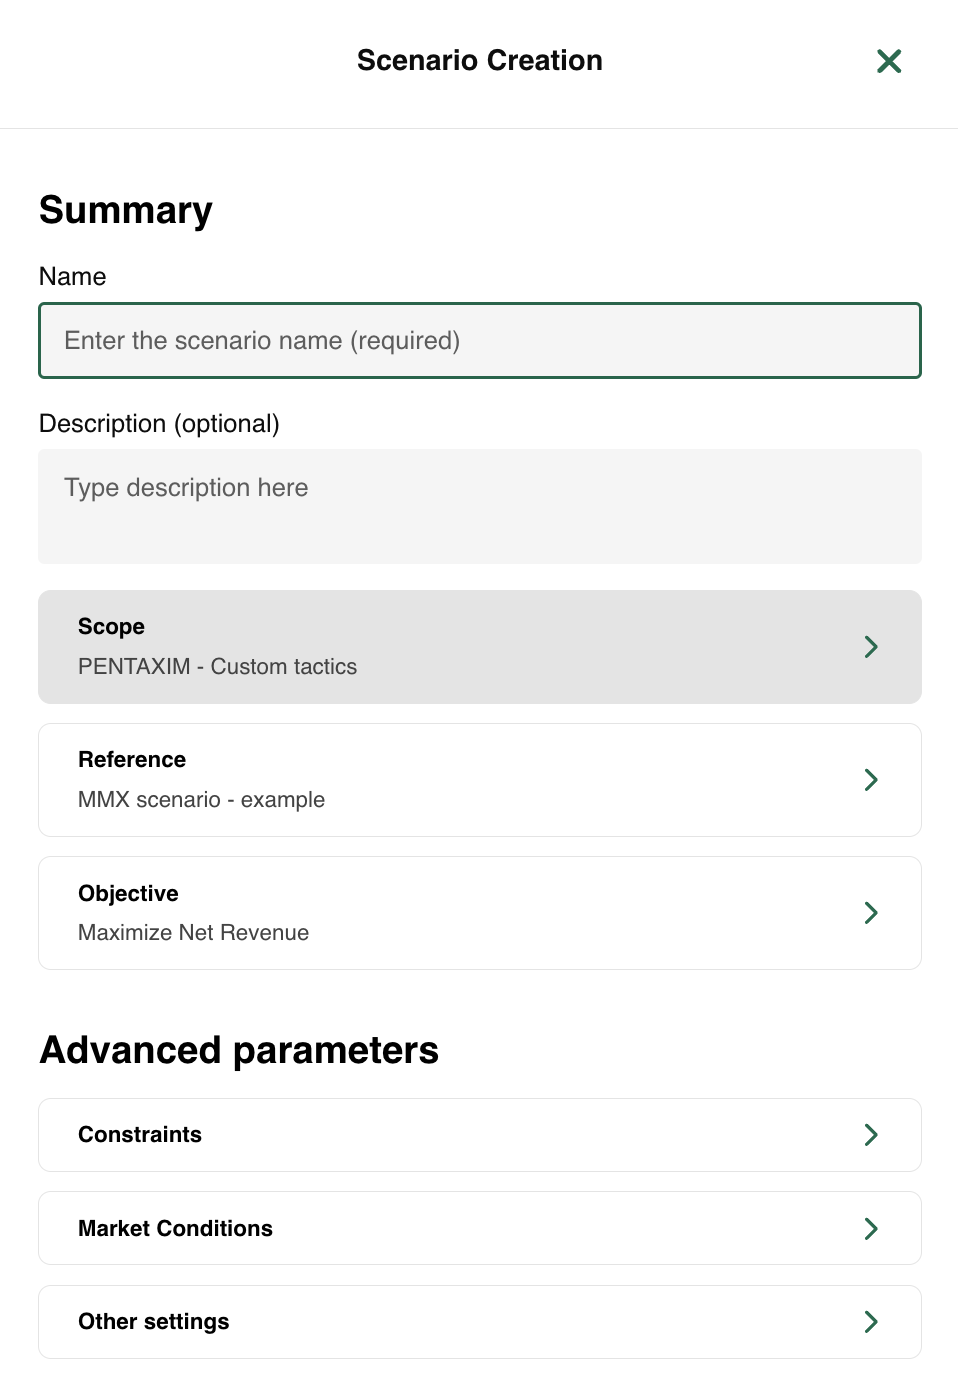Image resolution: width=958 pixels, height=1394 pixels.
Task: Select the PENTAXIM - Custom tactics scope value
Action: coord(217,667)
